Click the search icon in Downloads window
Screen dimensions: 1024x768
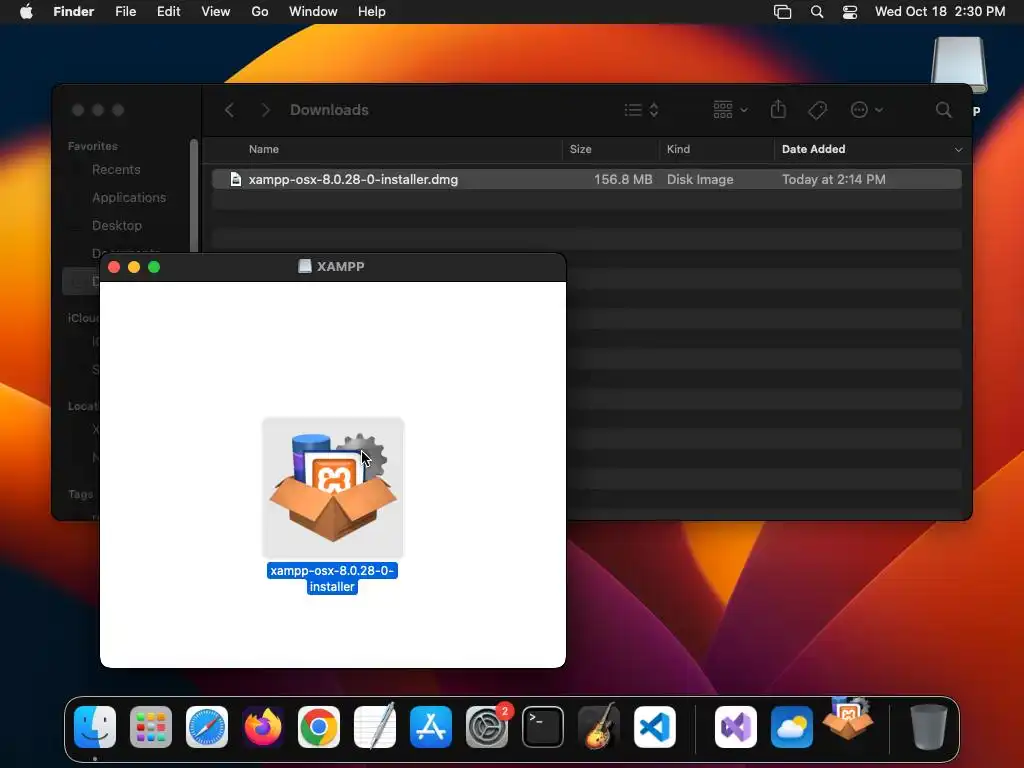coord(943,110)
